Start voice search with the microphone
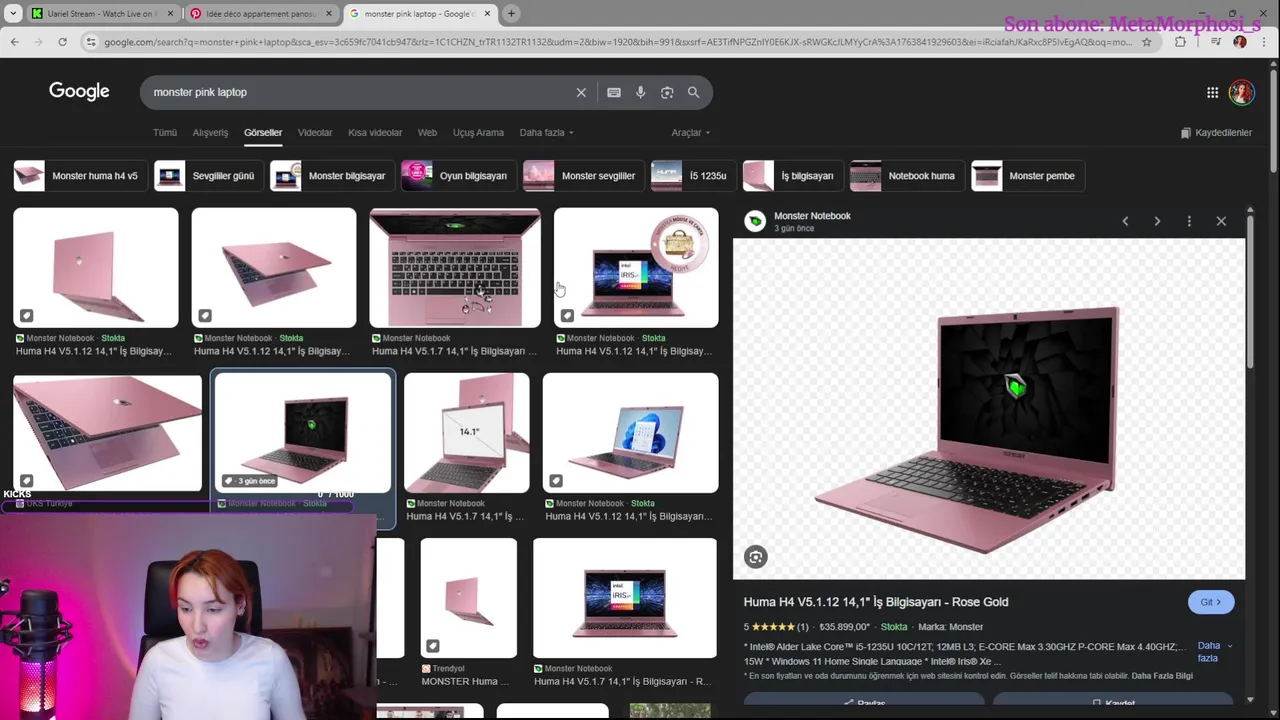1280x720 pixels. pos(640,92)
